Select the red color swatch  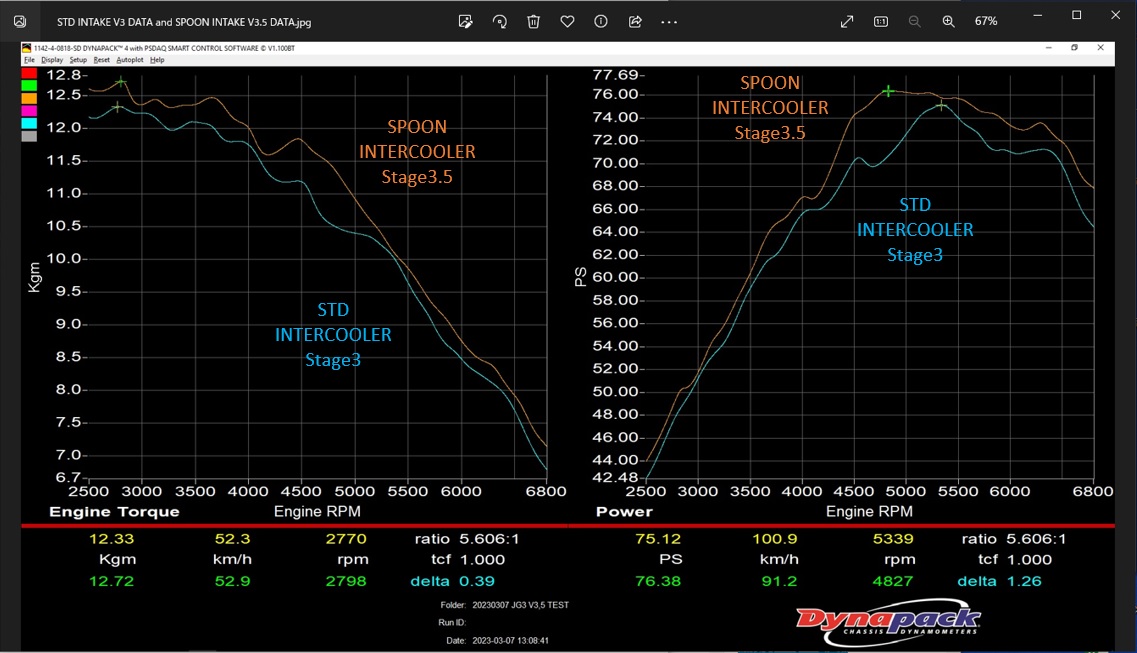point(29,73)
